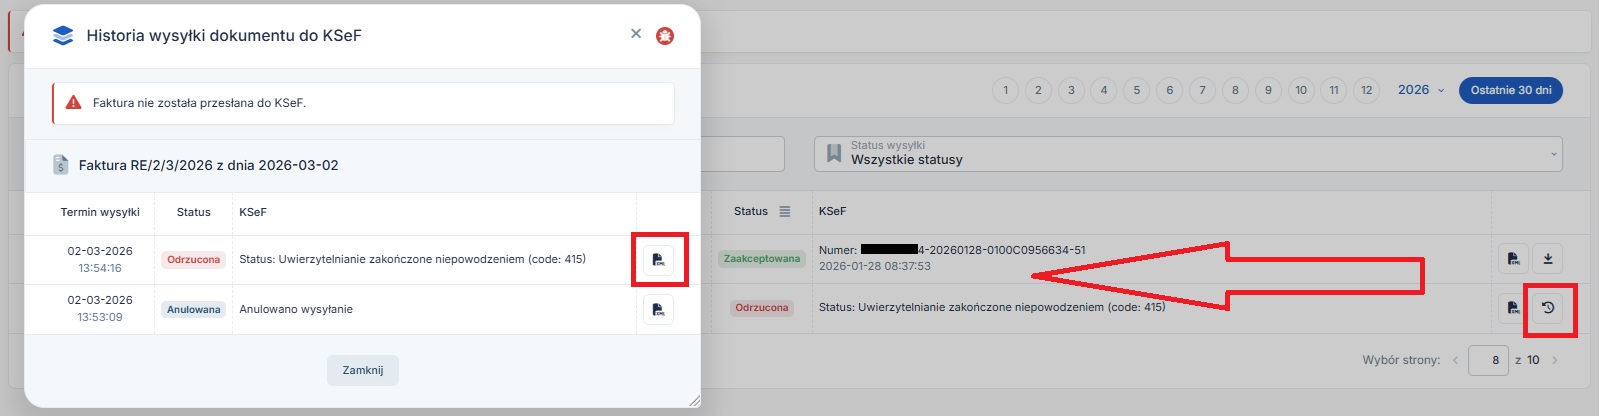Download the Zaakceptowana invoice from the table
The image size is (1609, 416).
1548,259
